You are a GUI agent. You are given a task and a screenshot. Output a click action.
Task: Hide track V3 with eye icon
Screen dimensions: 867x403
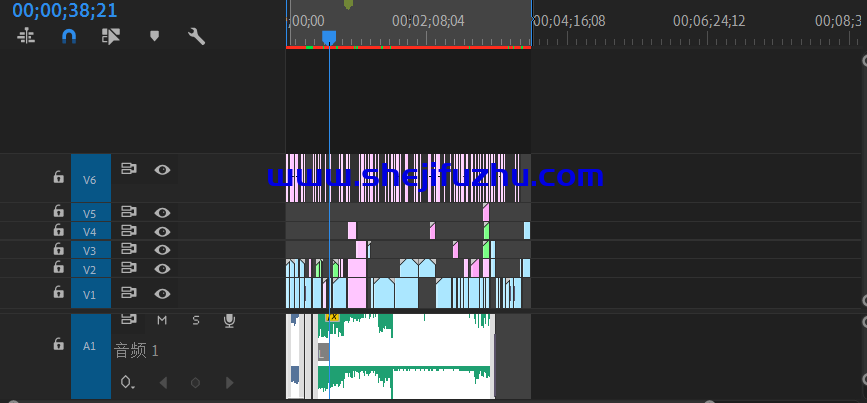[162, 250]
